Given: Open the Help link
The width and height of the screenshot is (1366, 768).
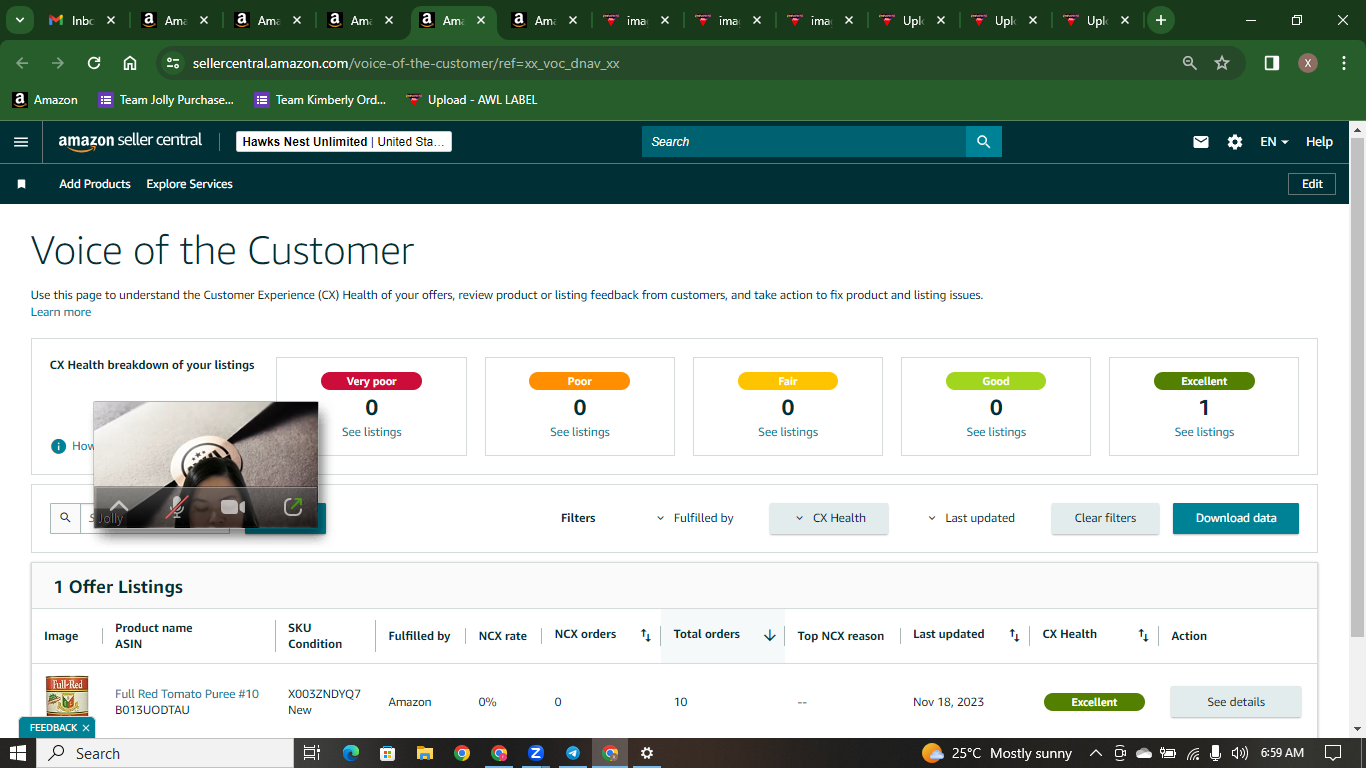Looking at the screenshot, I should point(1319,142).
